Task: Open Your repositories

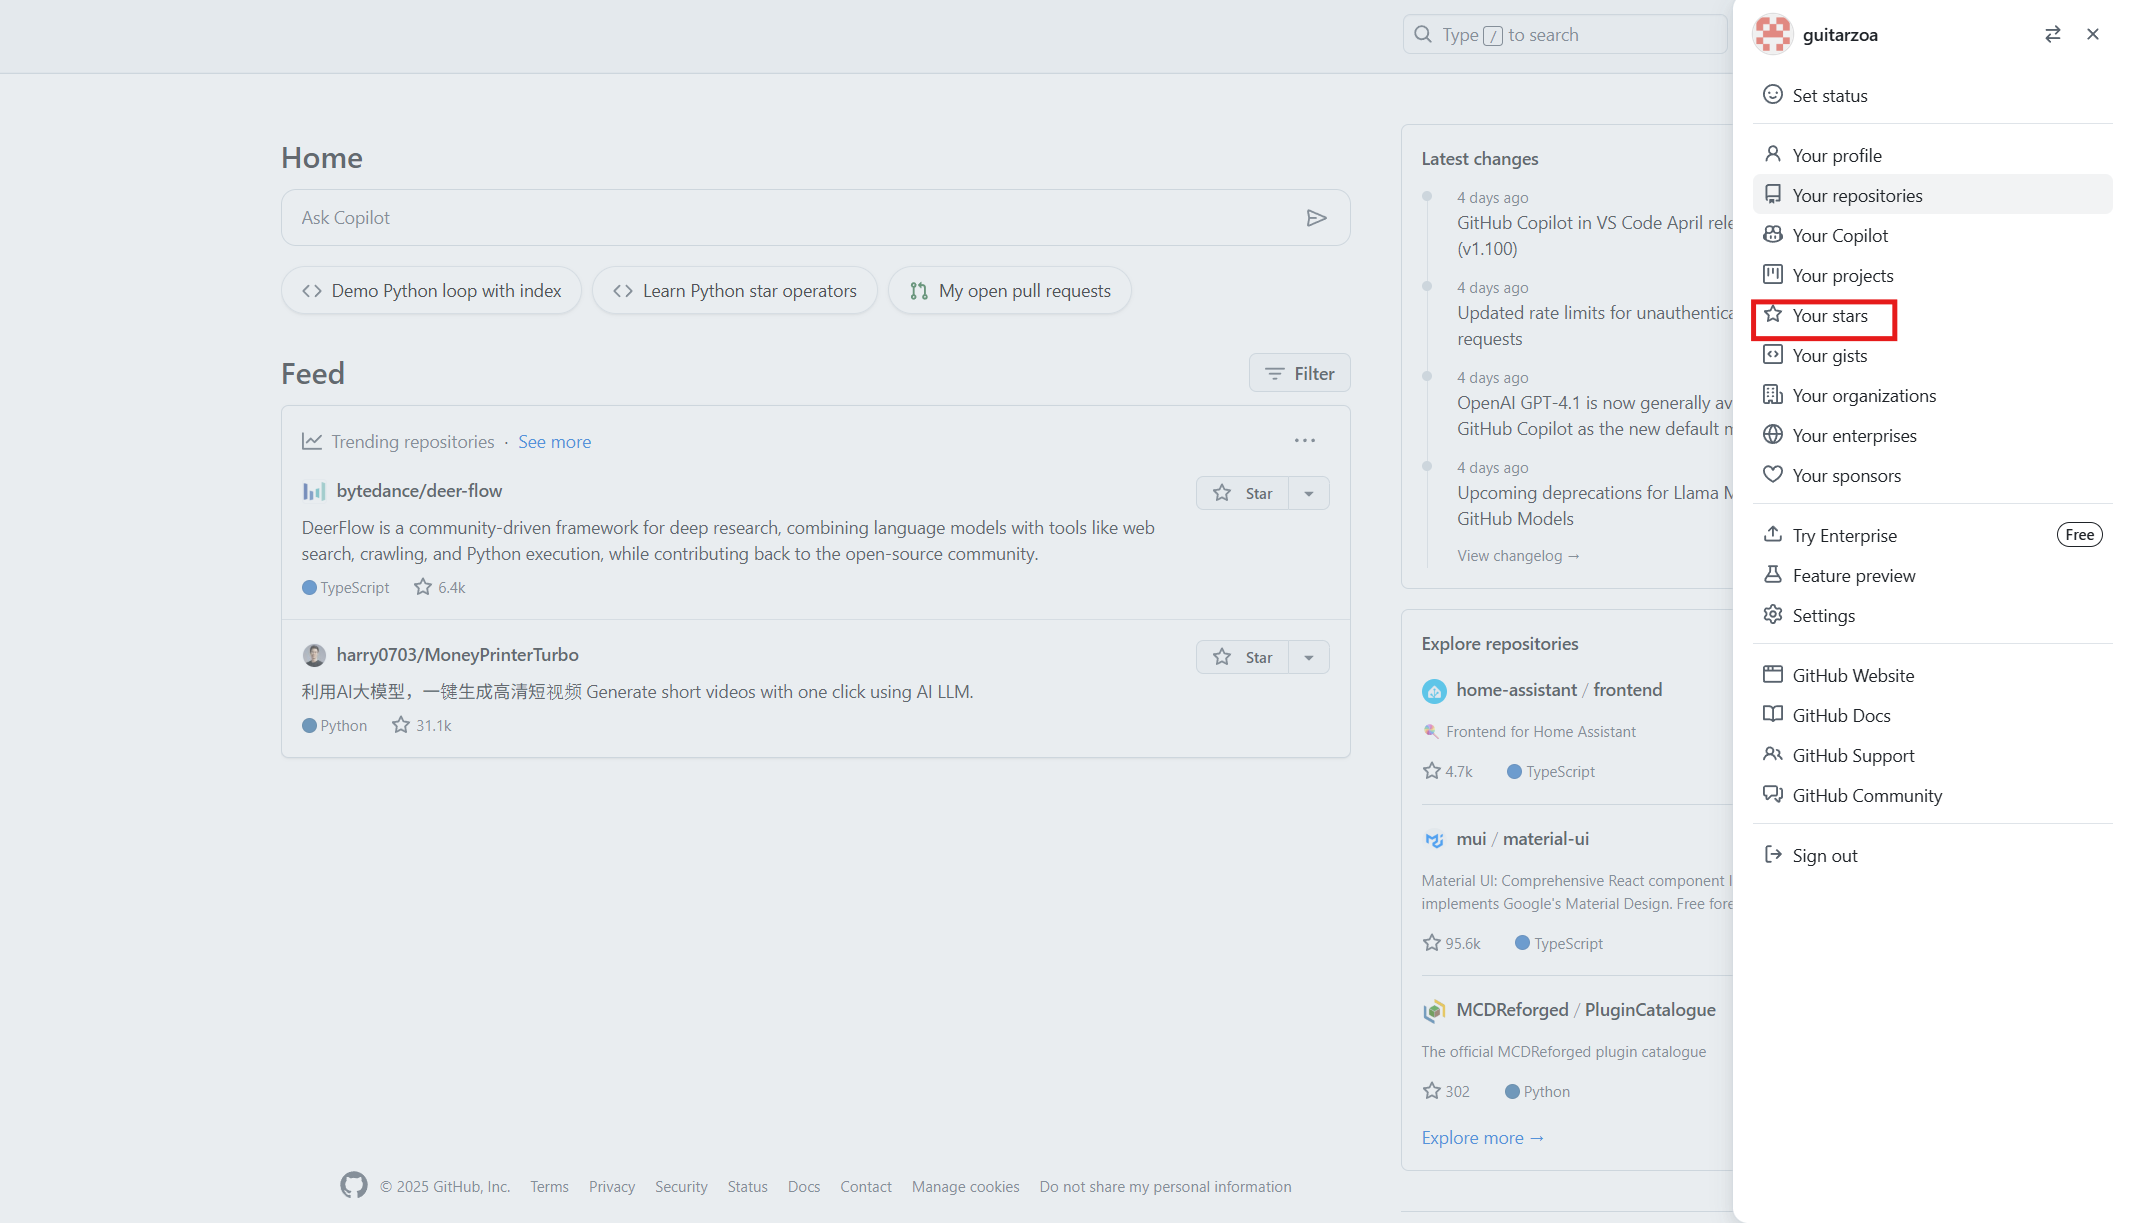Action: pos(1932,195)
